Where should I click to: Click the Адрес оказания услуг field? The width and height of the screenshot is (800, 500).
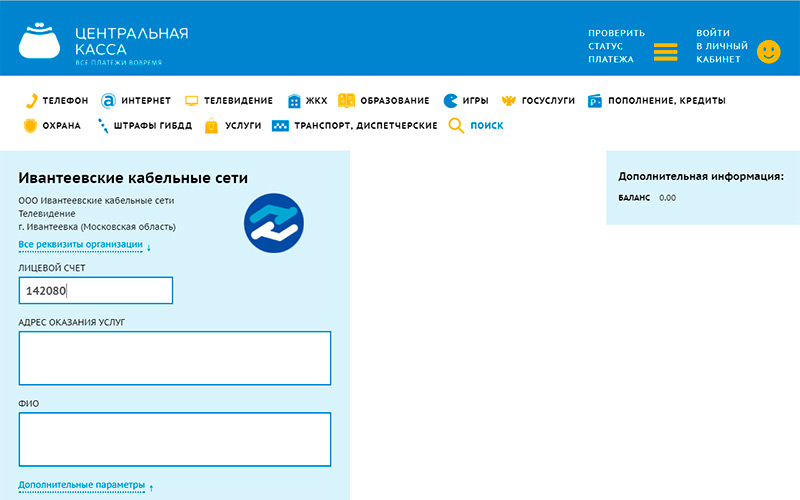pos(175,358)
